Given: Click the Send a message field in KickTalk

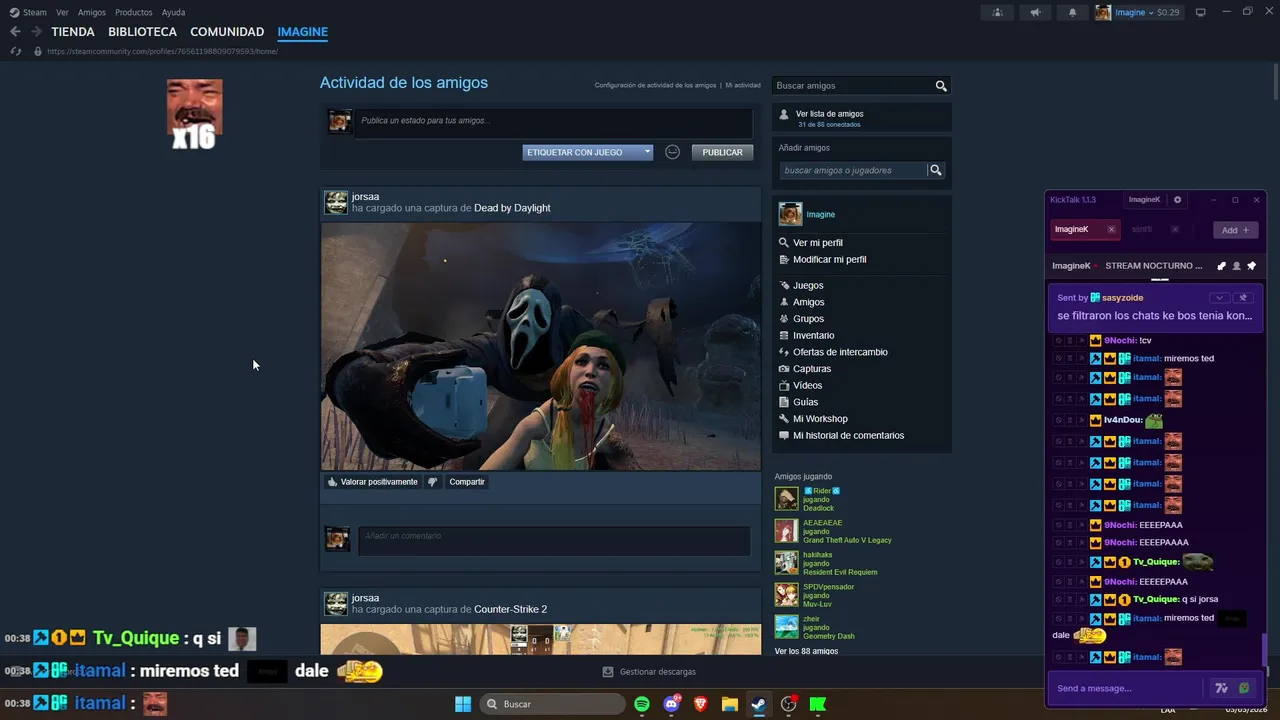Looking at the screenshot, I should coord(1126,688).
